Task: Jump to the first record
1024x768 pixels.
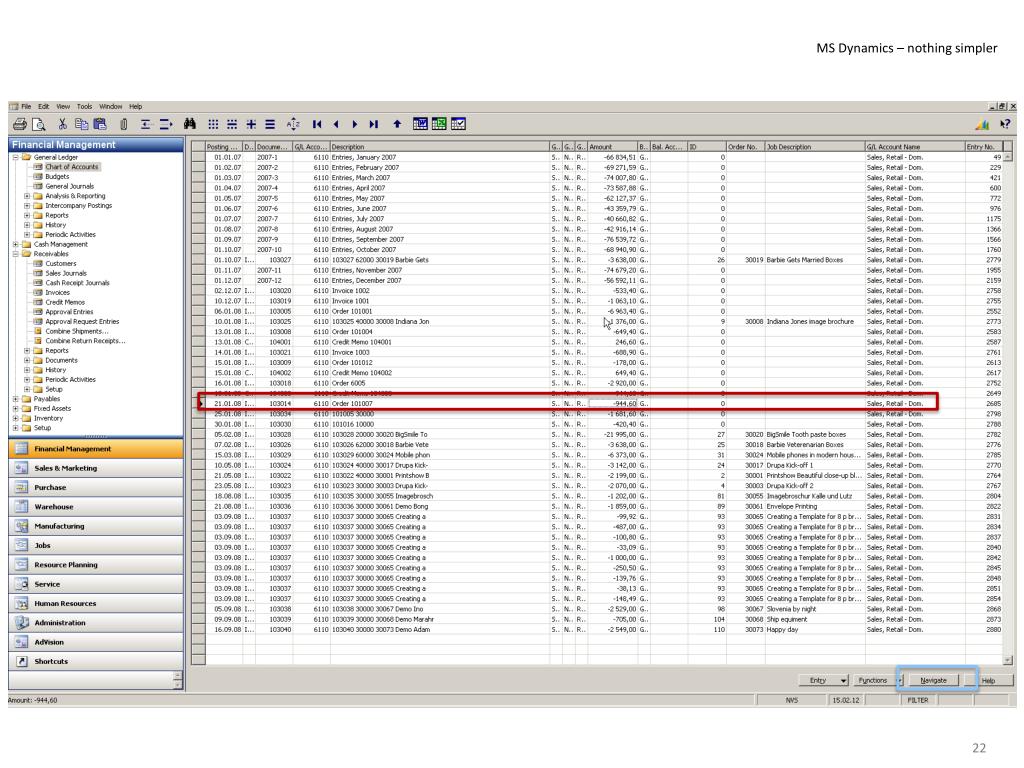Action: (x=317, y=124)
